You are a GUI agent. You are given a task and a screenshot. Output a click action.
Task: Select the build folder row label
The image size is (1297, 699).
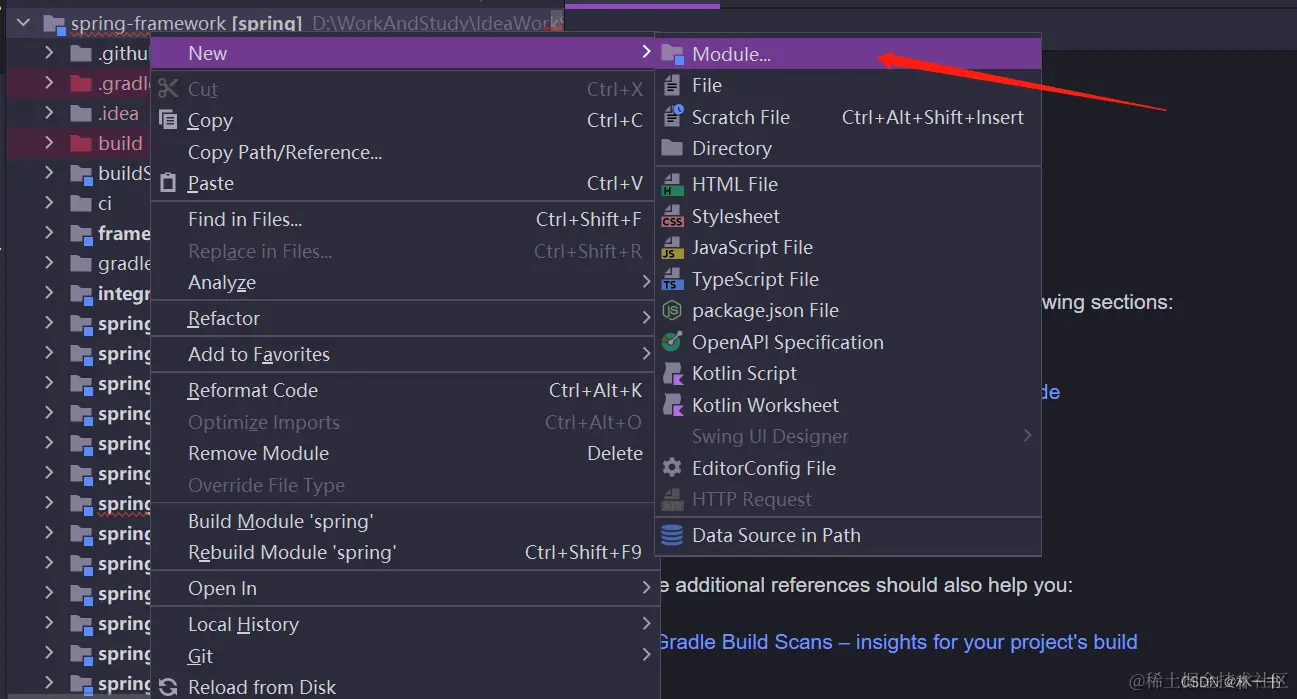pyautogui.click(x=120, y=143)
